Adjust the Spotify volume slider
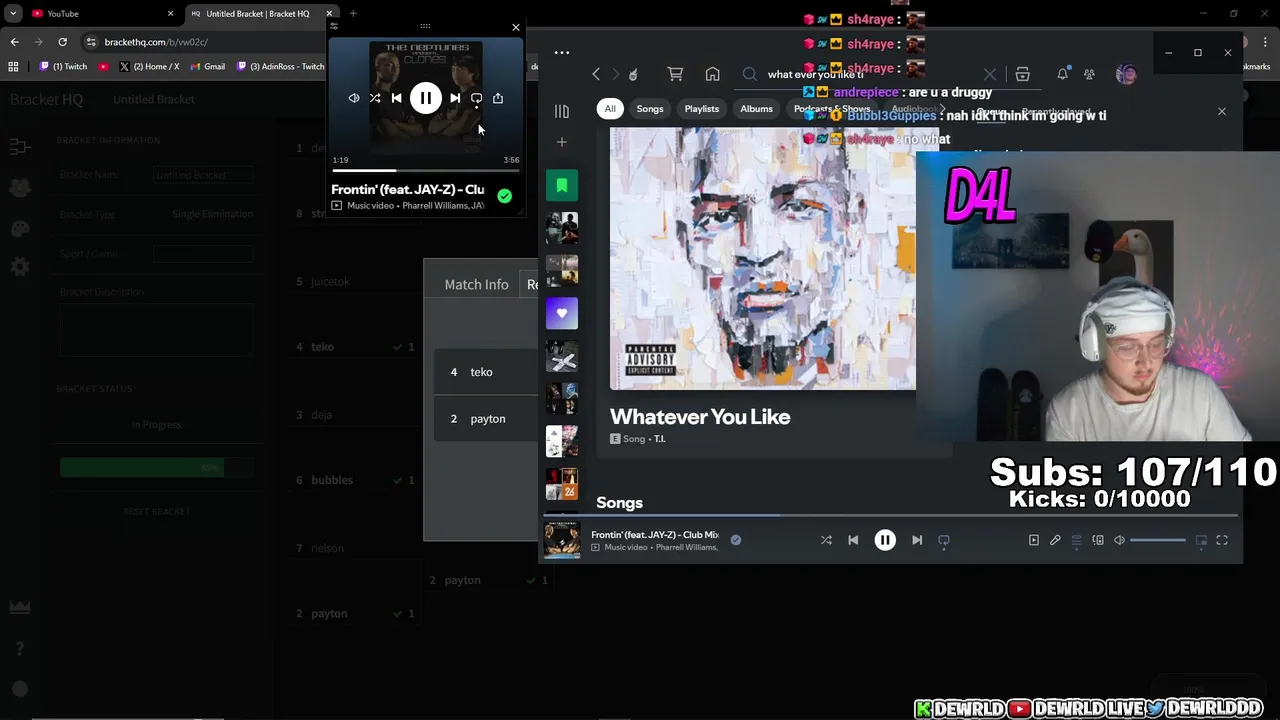This screenshot has width=1280, height=720. [x=1158, y=540]
